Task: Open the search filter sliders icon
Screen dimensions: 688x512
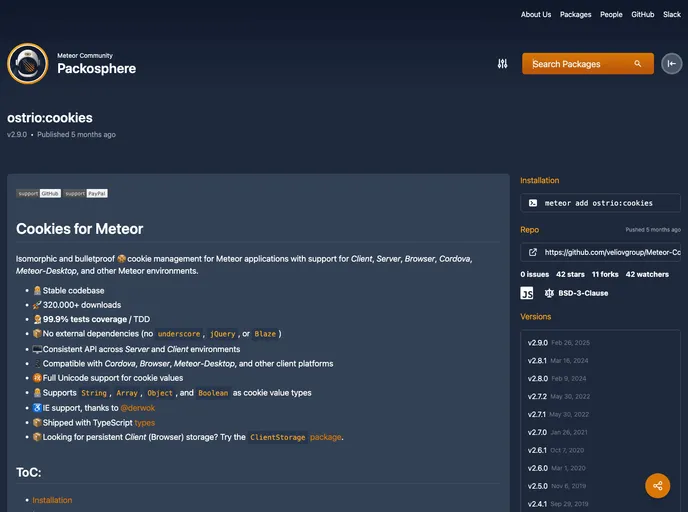Action: (x=502, y=64)
